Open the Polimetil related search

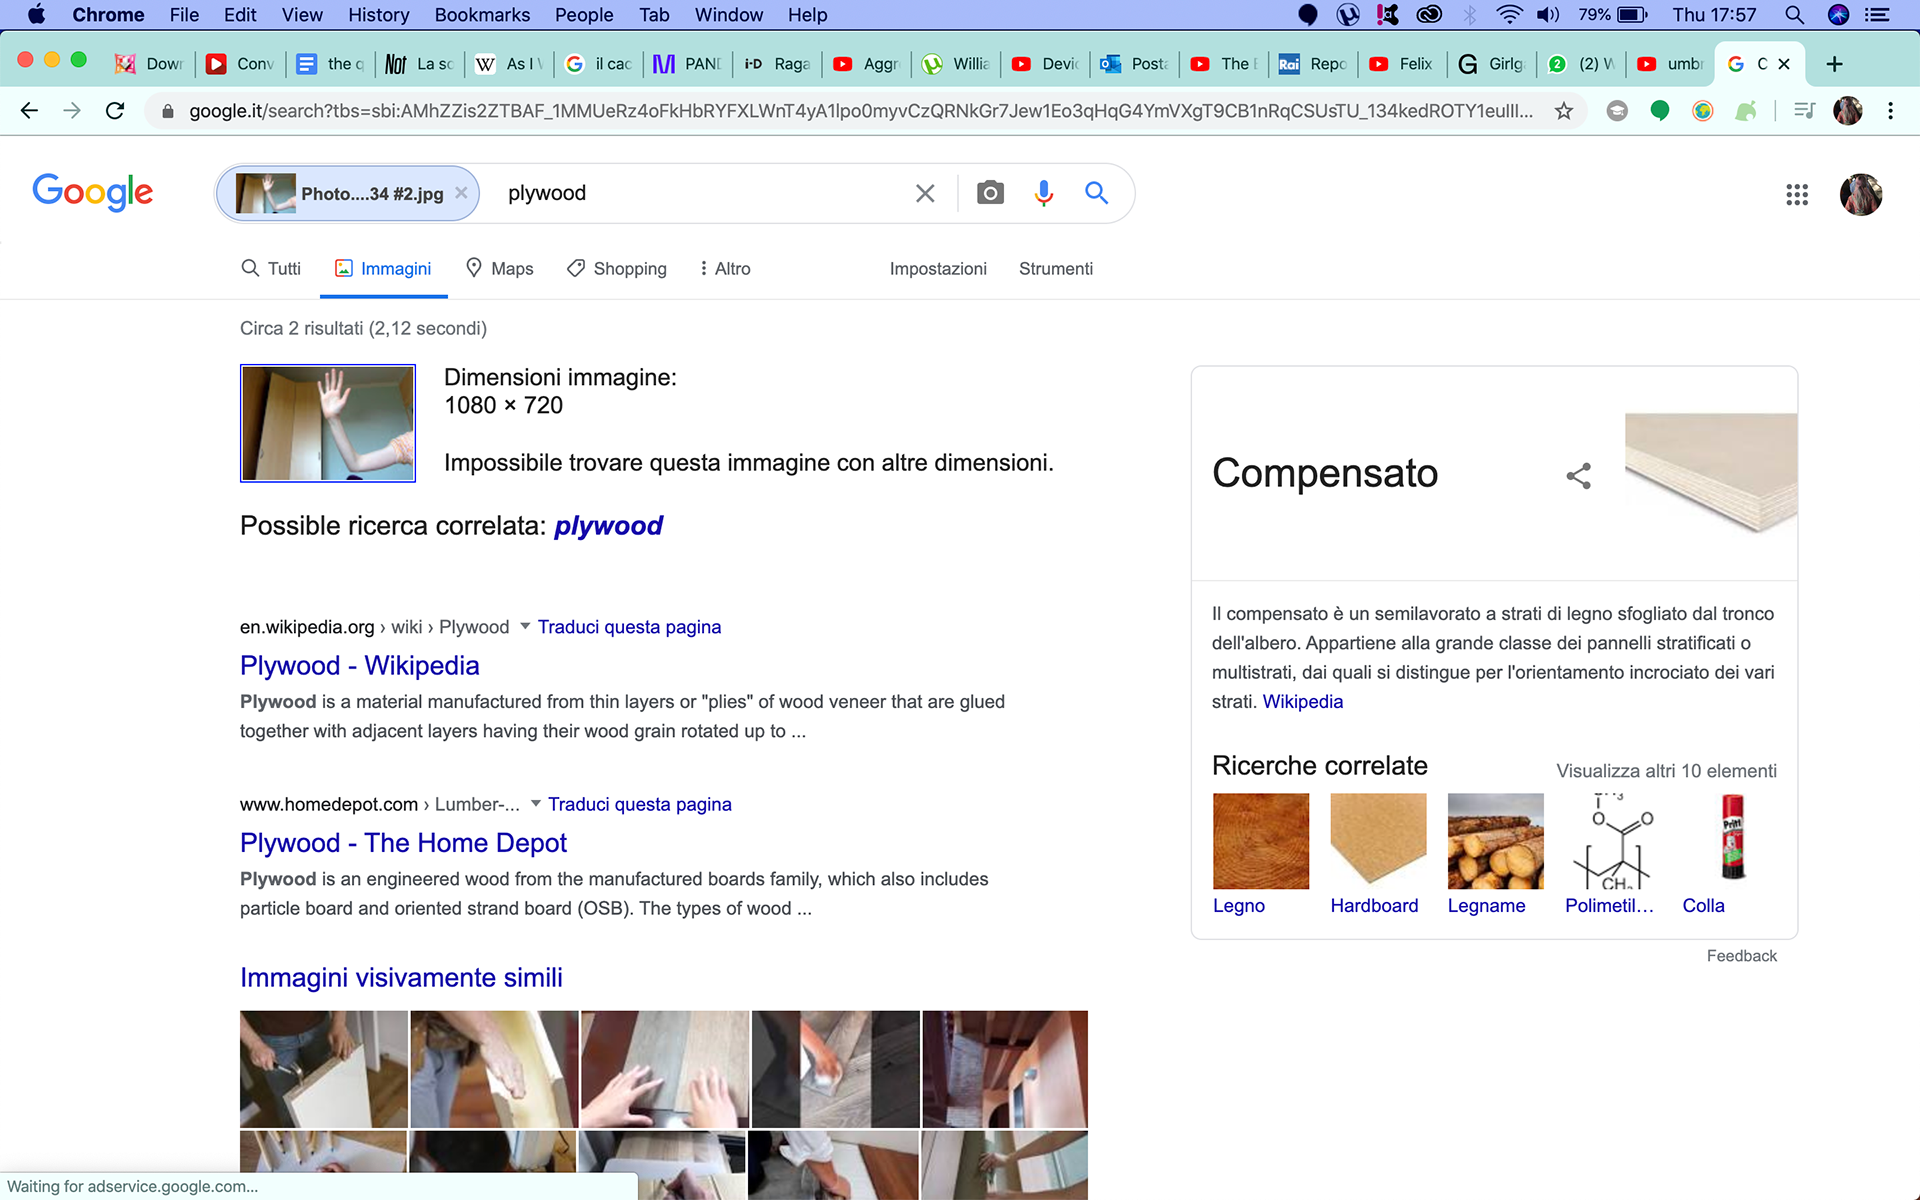1612,855
